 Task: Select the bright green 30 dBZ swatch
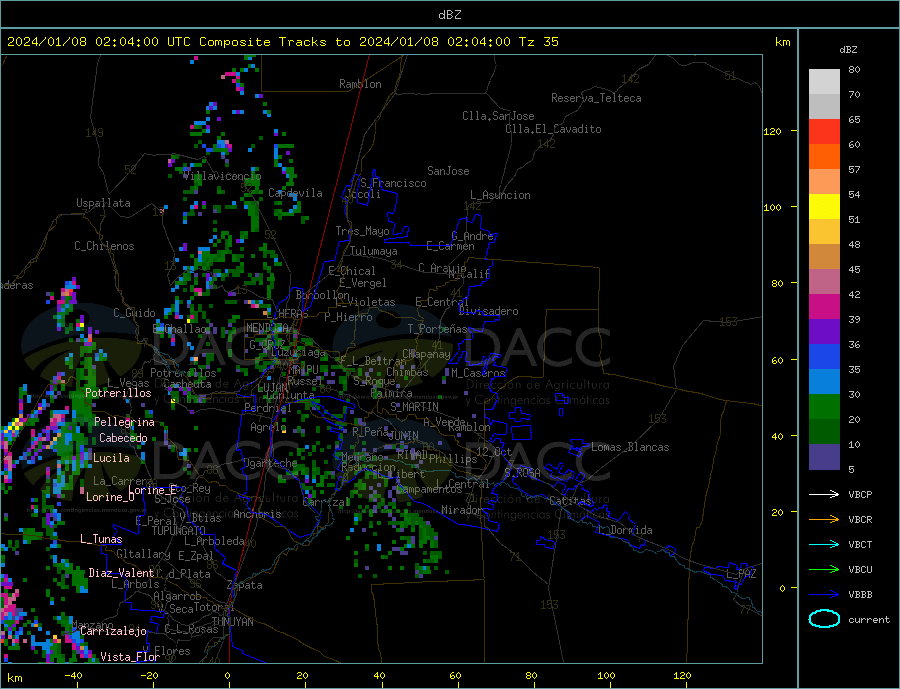pyautogui.click(x=824, y=407)
